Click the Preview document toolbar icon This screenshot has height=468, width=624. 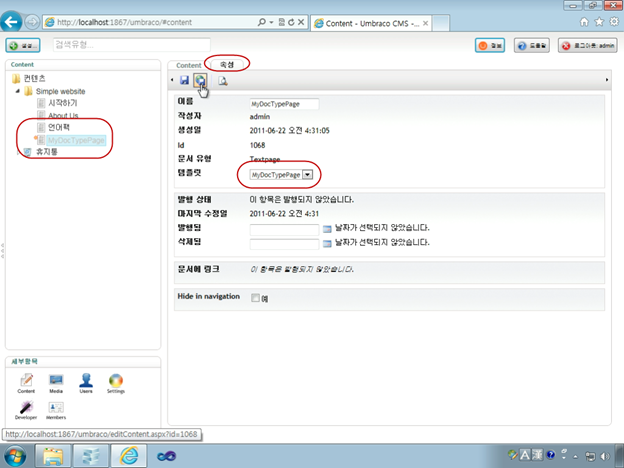click(222, 81)
